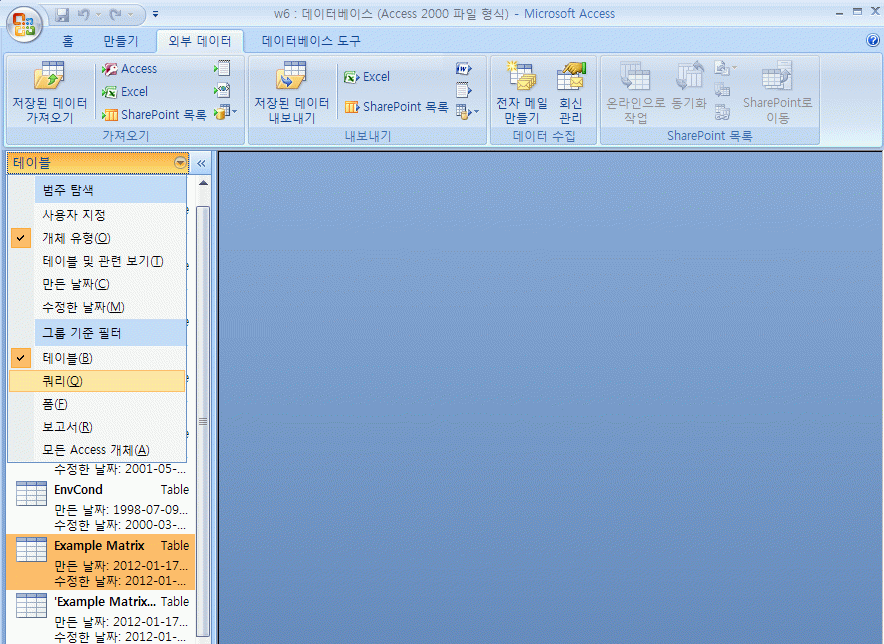This screenshot has height=644, width=884.
Task: Toggle 테이블 group filter option
Action: (67, 358)
